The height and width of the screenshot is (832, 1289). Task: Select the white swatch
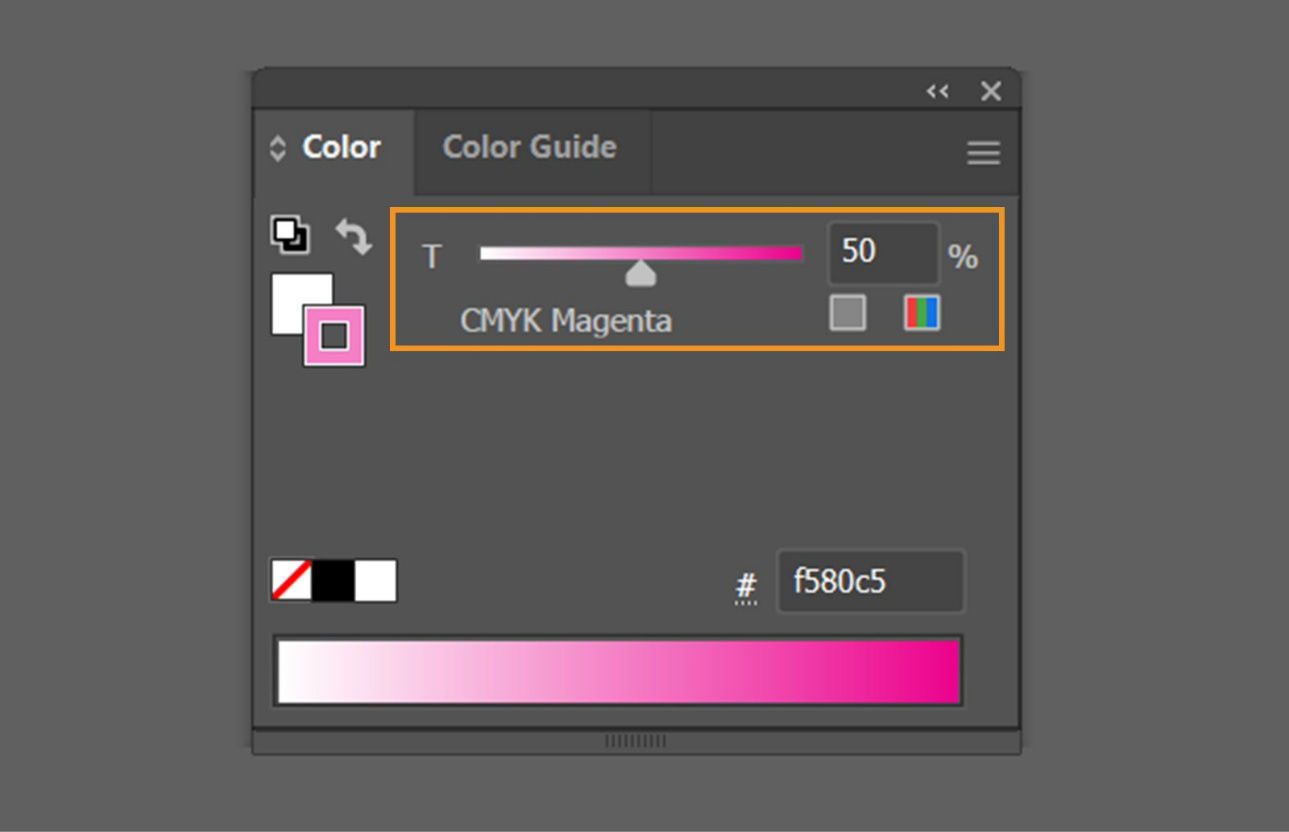pos(374,581)
